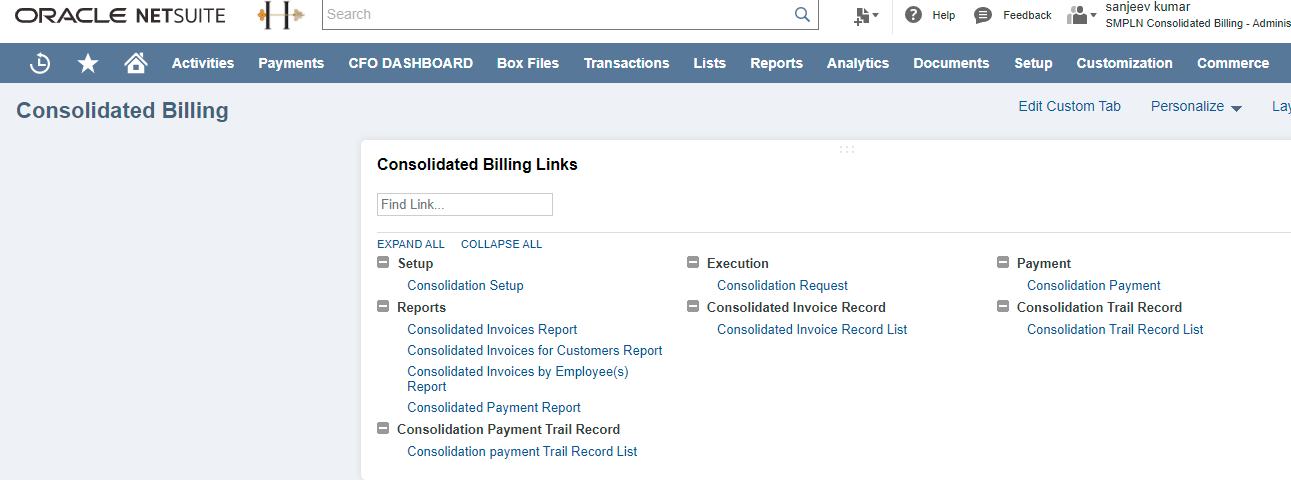Open the Documents menu

pos(951,63)
